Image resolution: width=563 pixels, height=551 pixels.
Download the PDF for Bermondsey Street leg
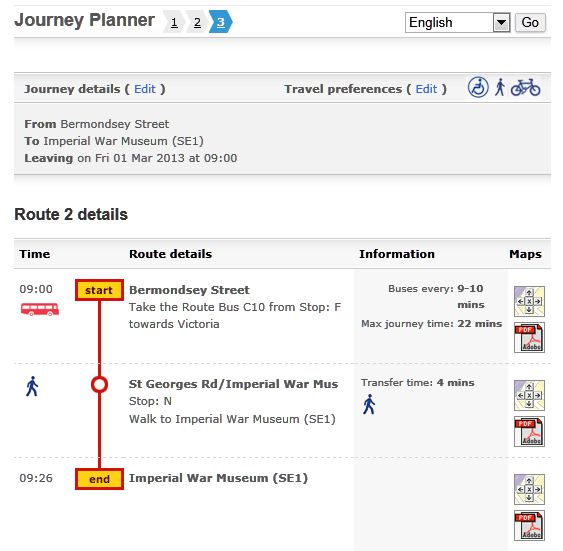coord(529,337)
